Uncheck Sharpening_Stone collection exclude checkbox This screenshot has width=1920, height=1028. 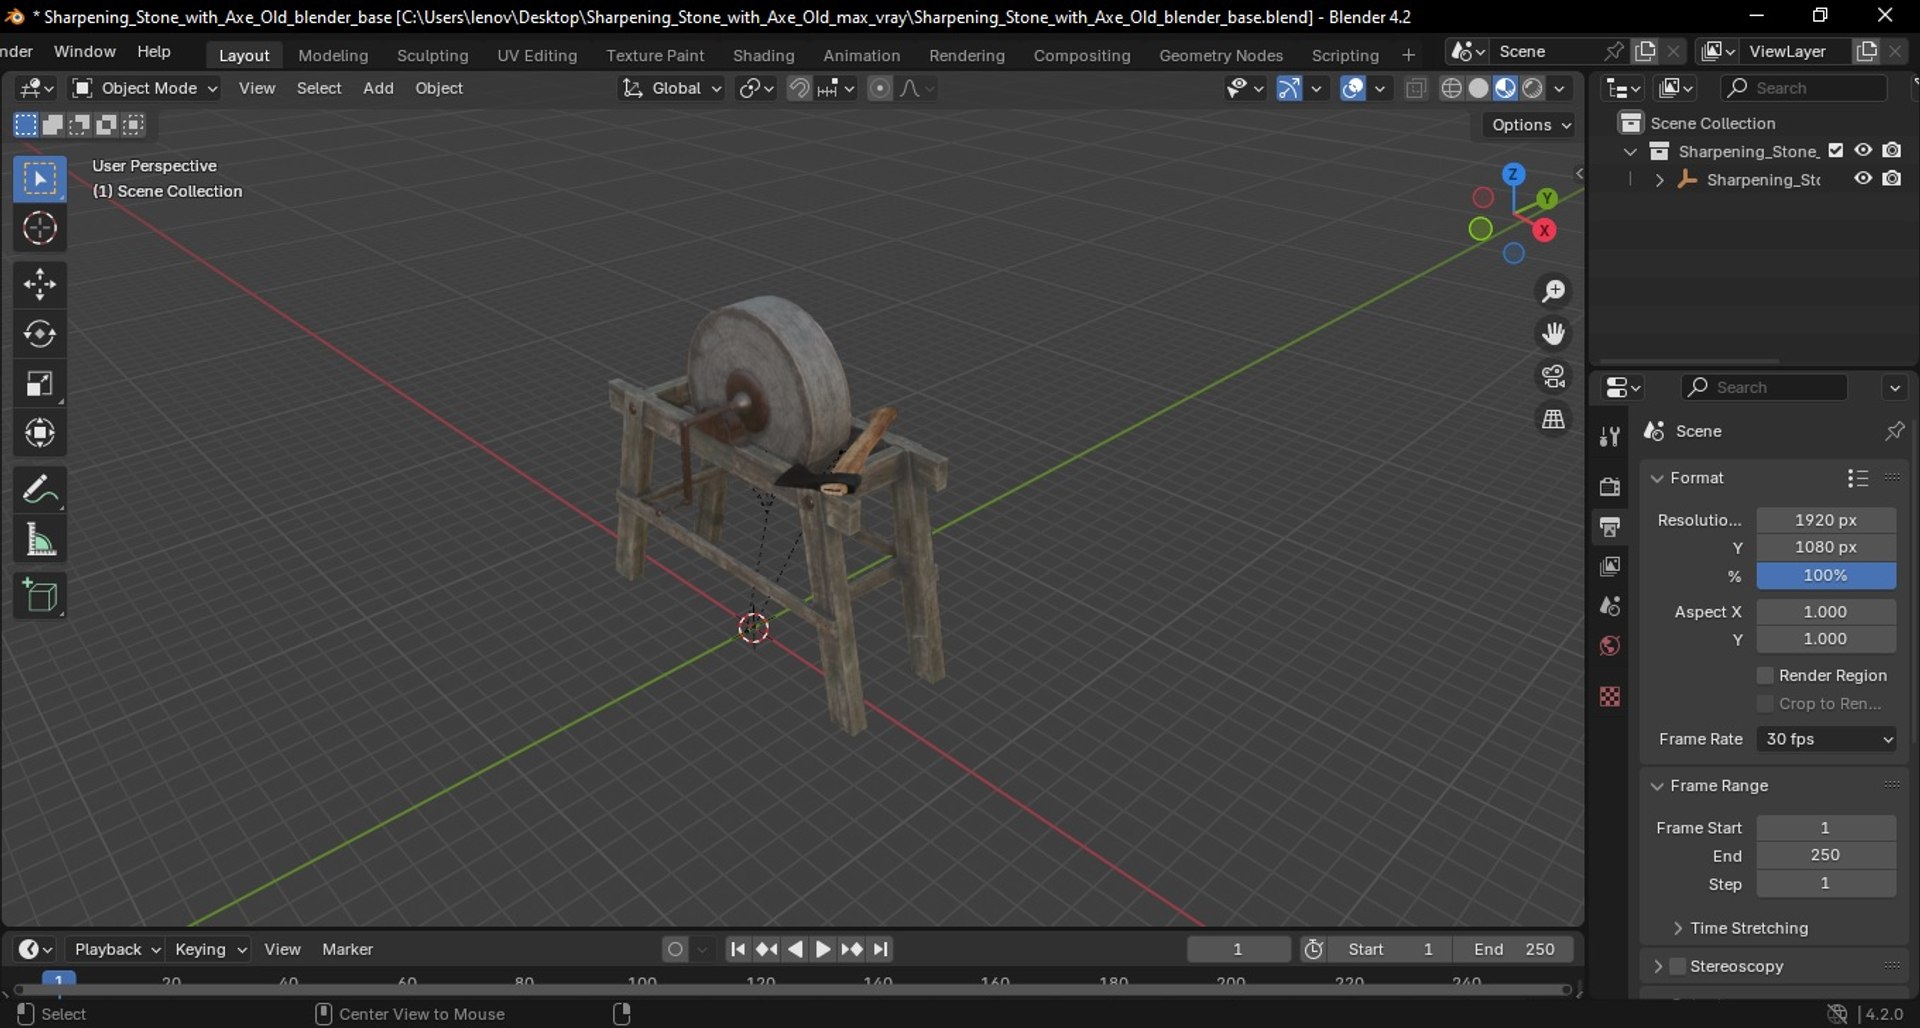pos(1836,151)
